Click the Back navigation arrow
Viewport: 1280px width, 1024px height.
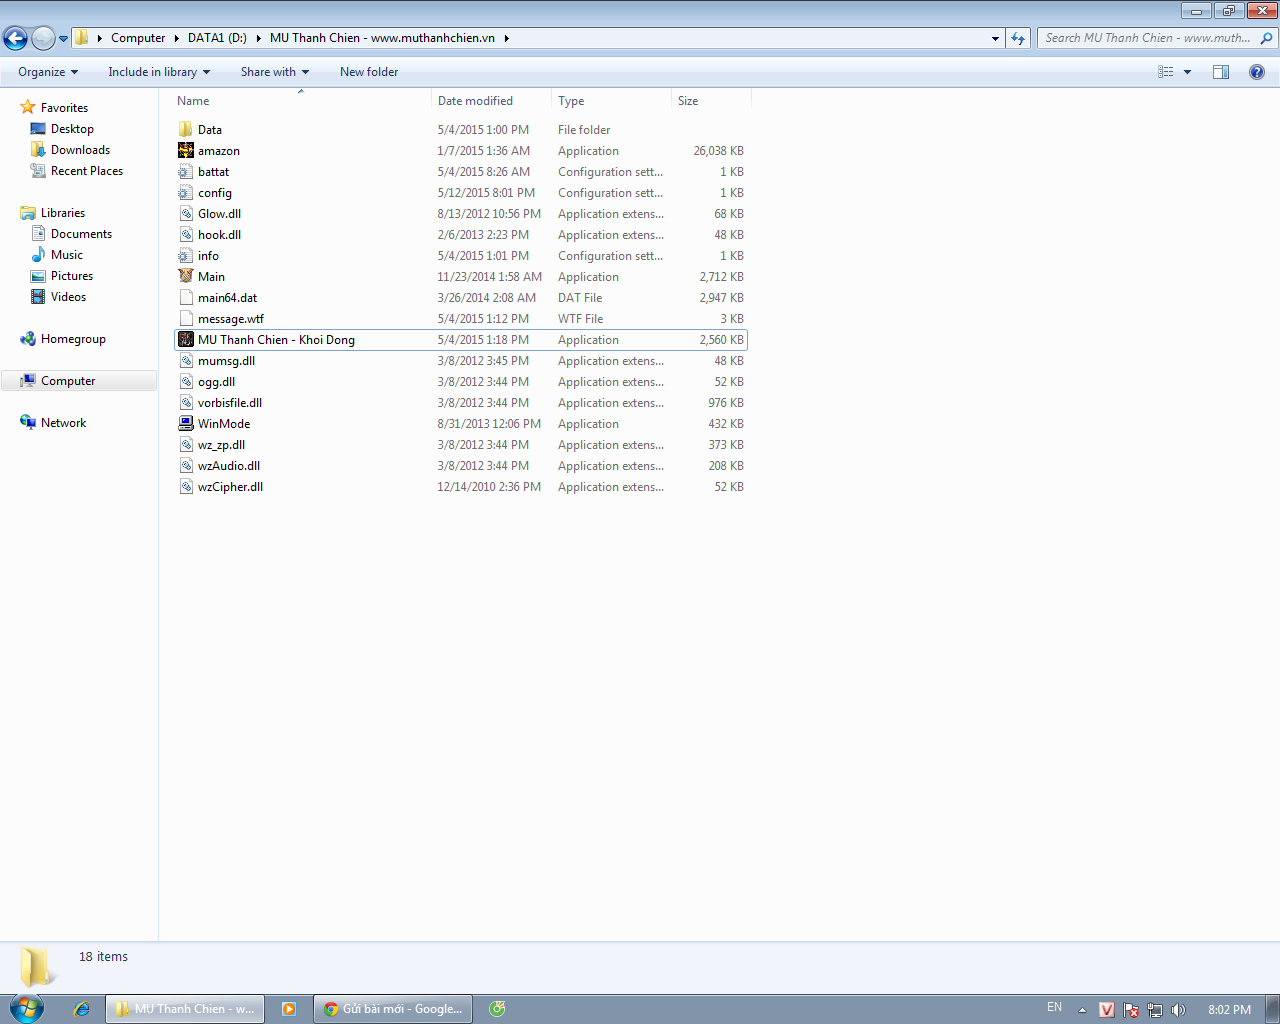tap(16, 38)
